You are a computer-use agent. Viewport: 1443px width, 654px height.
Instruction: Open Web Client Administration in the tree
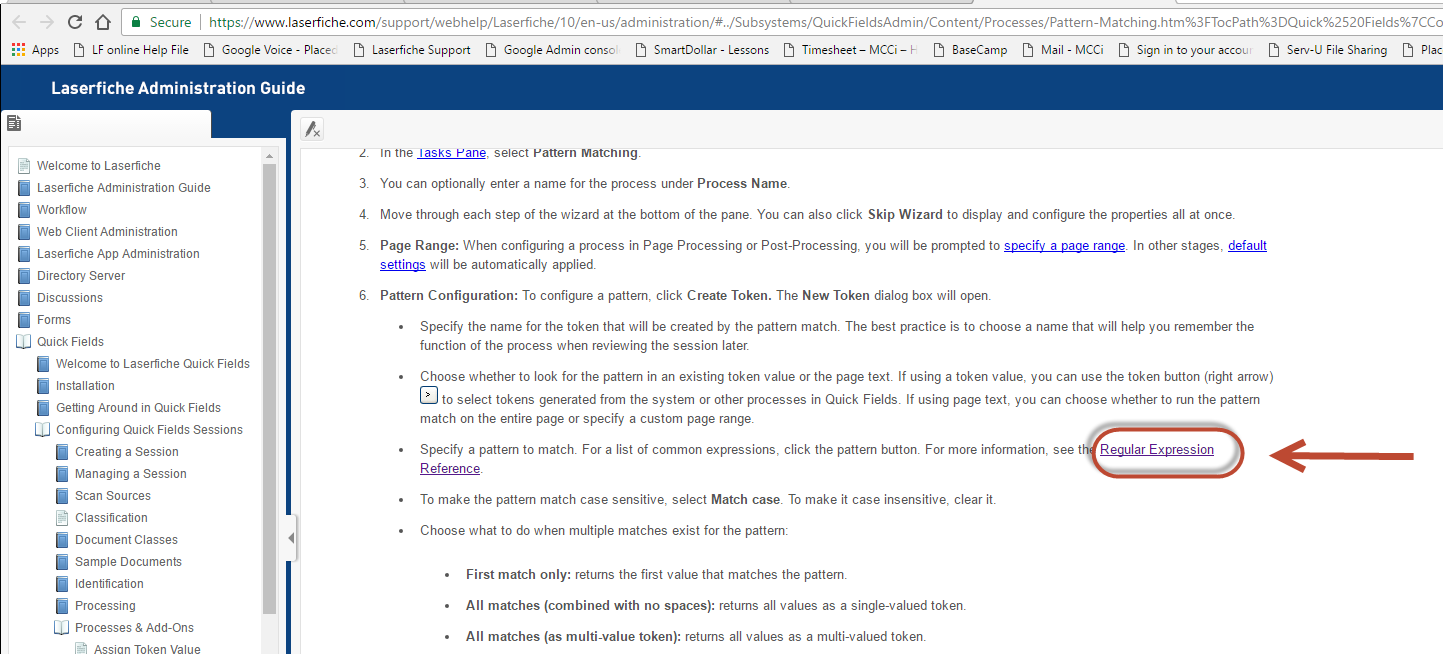point(107,232)
